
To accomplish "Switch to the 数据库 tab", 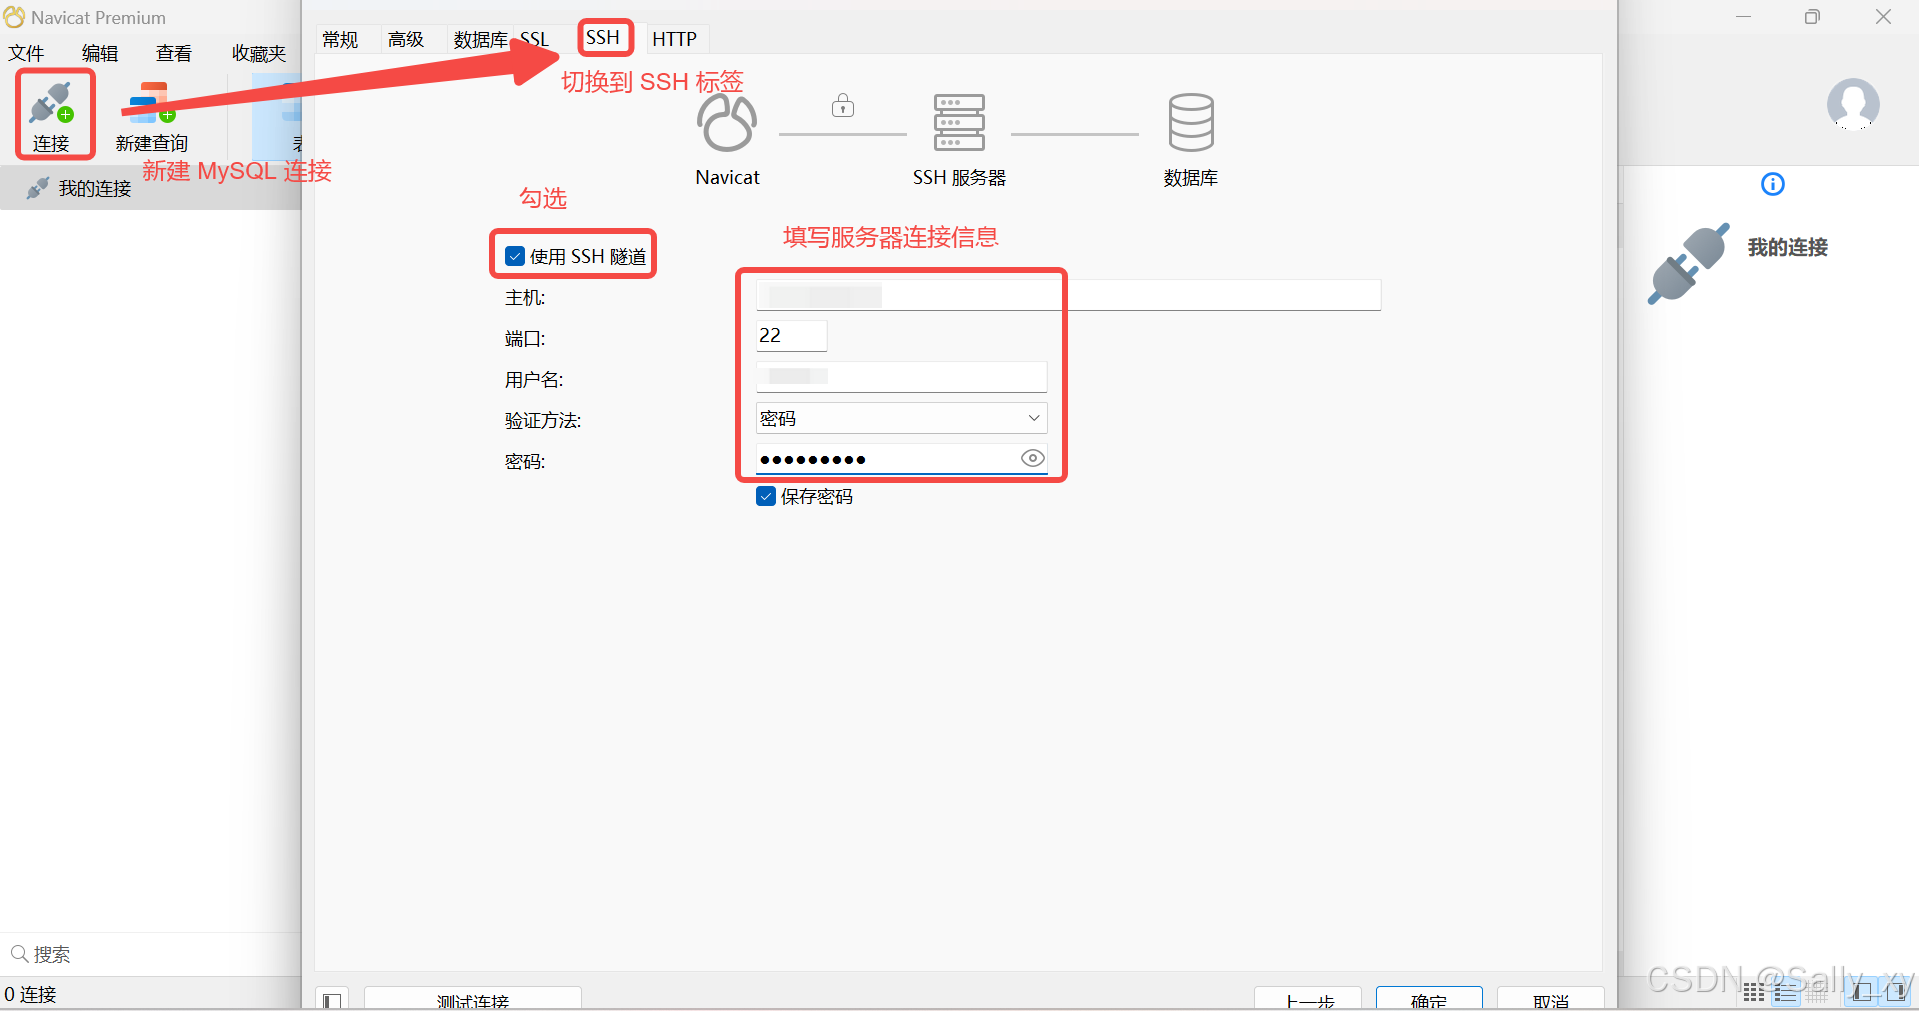I will (x=481, y=39).
